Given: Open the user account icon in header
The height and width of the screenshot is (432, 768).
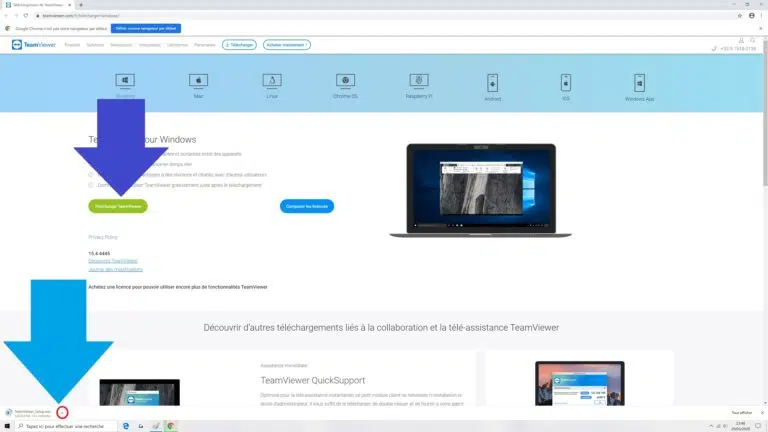Looking at the screenshot, I should click(x=741, y=41).
